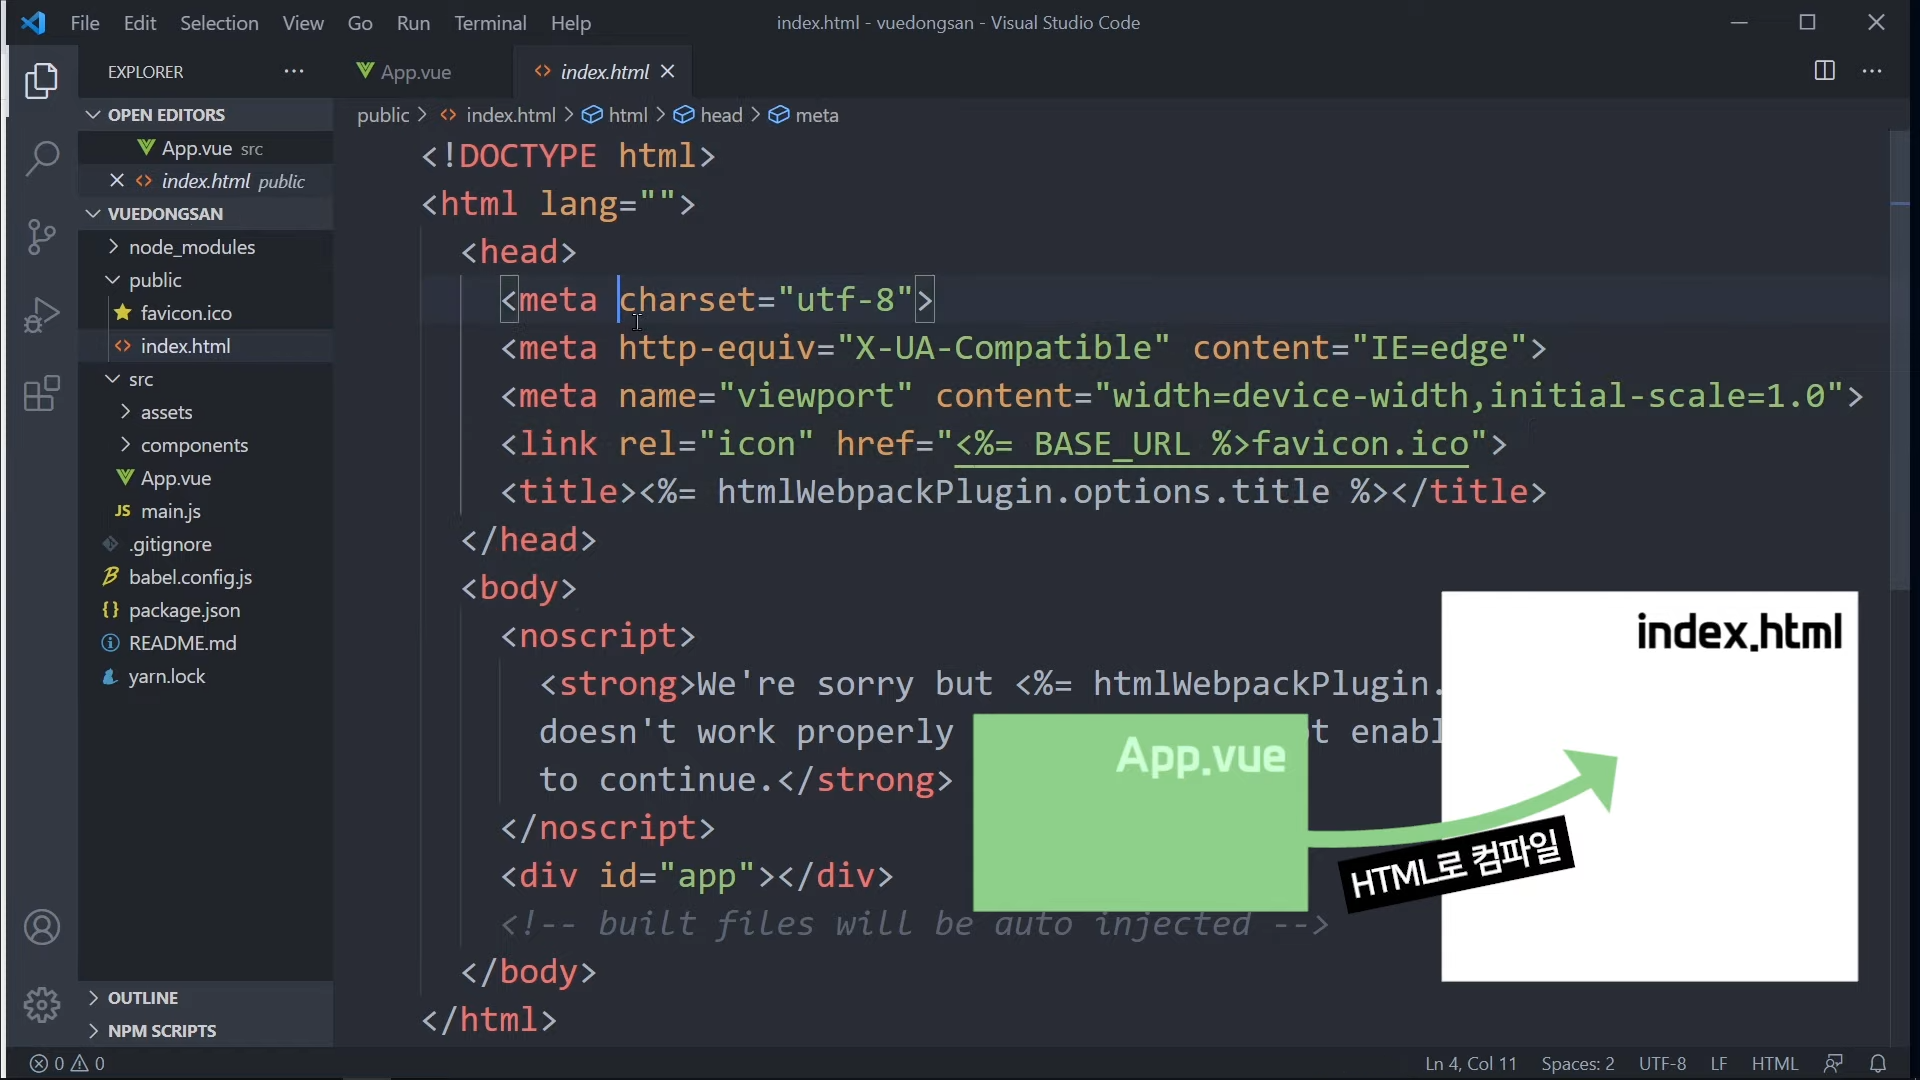Click the editor vertical scrollbar

pos(1899,360)
